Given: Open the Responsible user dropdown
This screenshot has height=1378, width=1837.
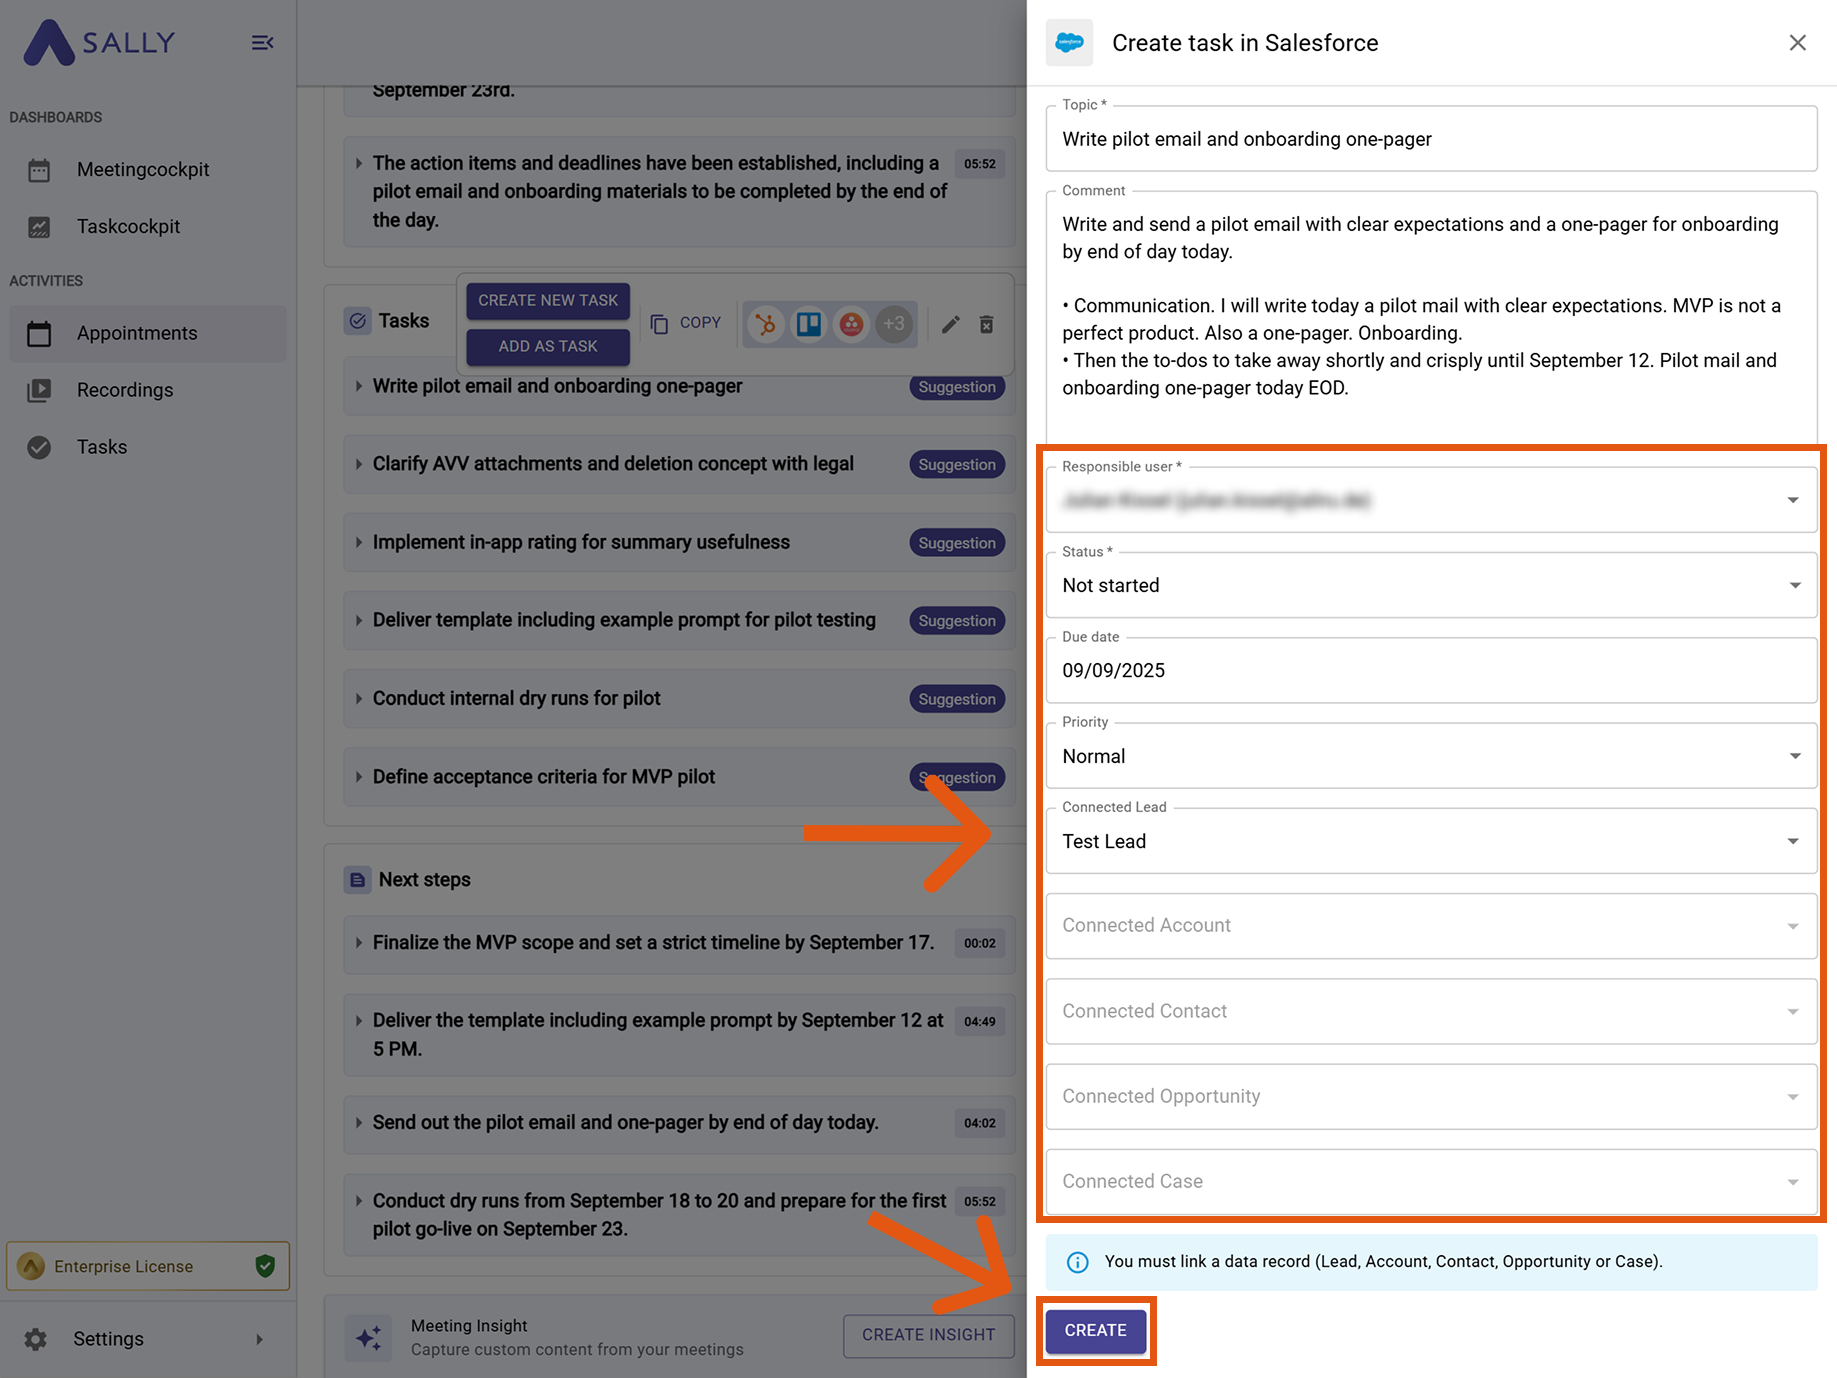Looking at the screenshot, I should (1431, 500).
